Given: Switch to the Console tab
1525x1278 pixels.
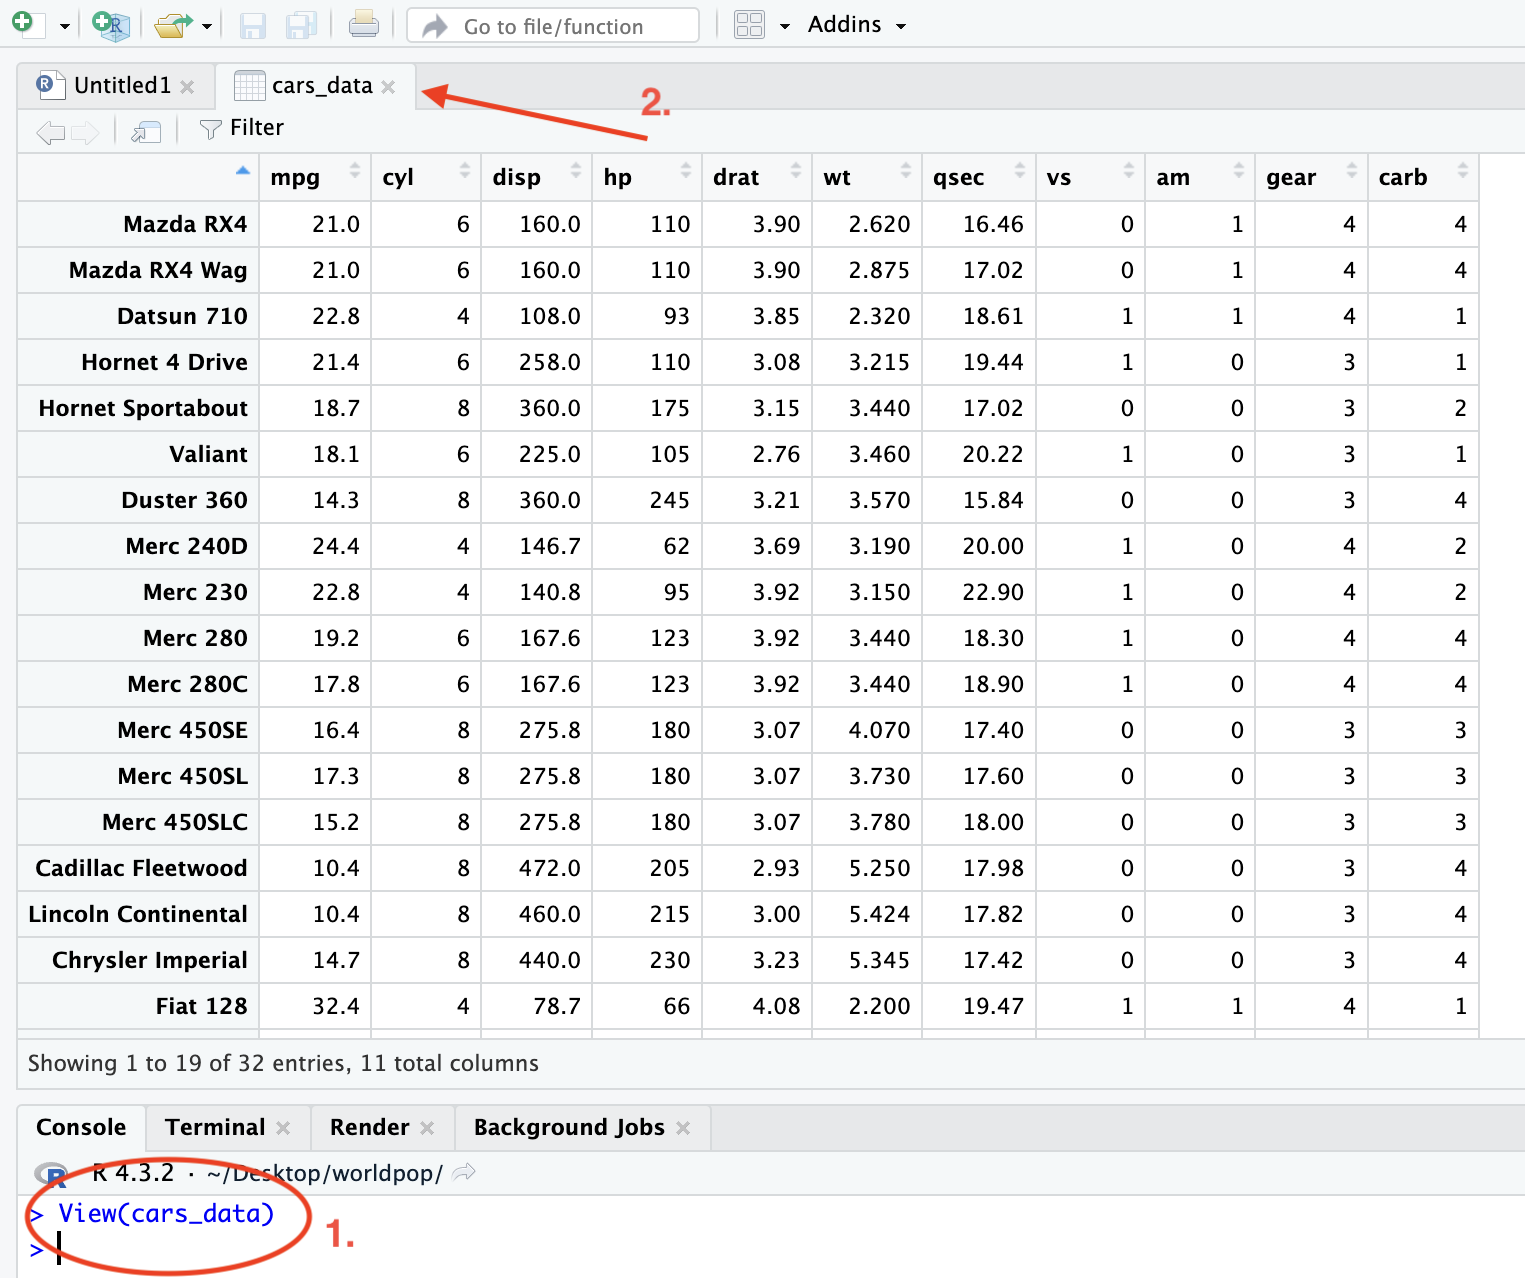Looking at the screenshot, I should pyautogui.click(x=81, y=1128).
